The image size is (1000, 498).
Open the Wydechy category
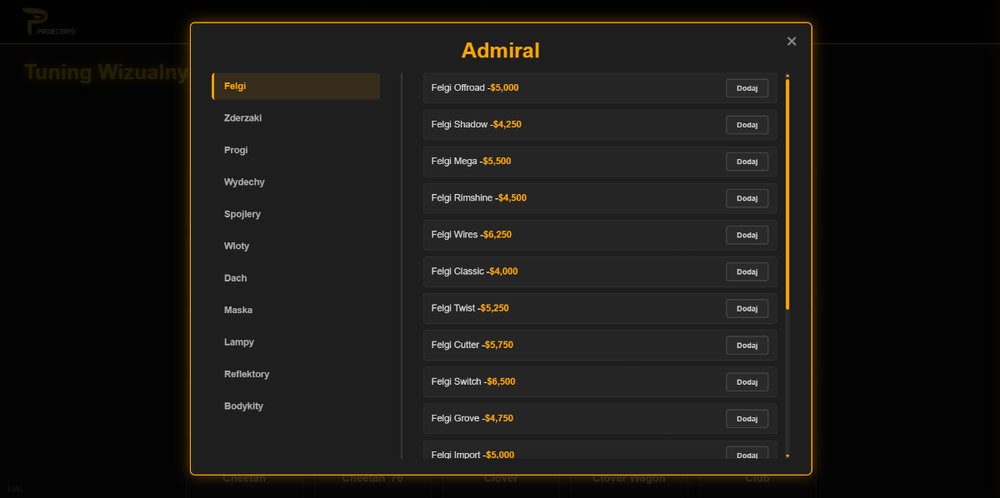(x=296, y=182)
